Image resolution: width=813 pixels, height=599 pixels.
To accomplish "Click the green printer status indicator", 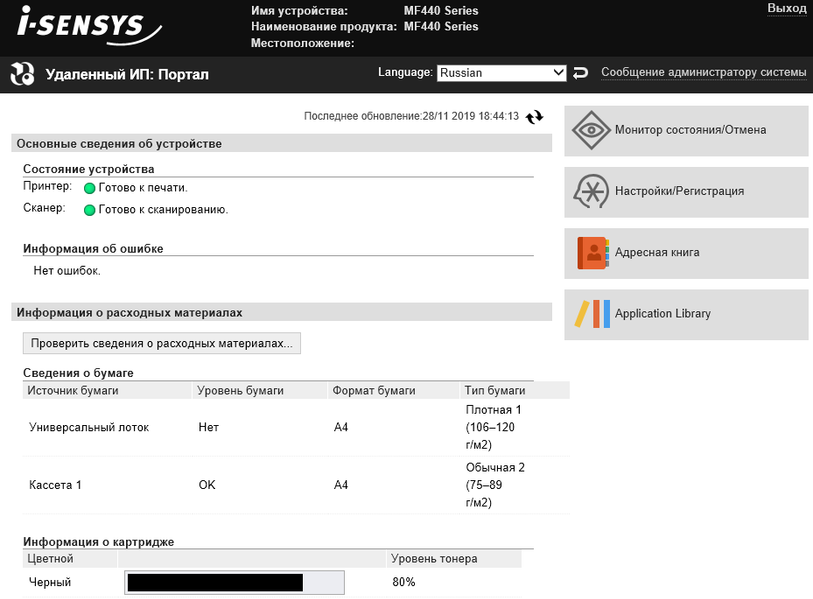I will [x=89, y=188].
